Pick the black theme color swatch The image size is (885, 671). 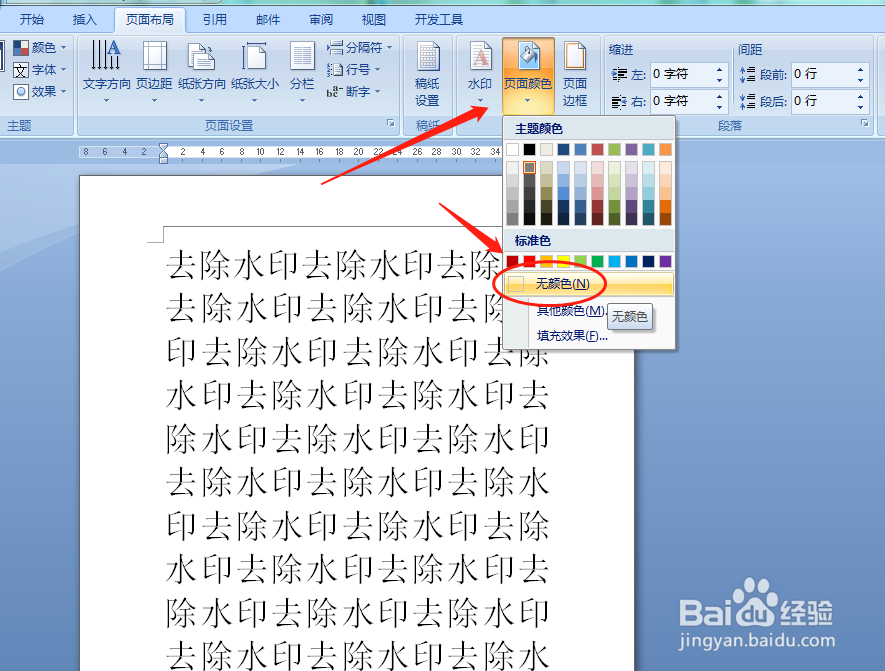[x=529, y=150]
